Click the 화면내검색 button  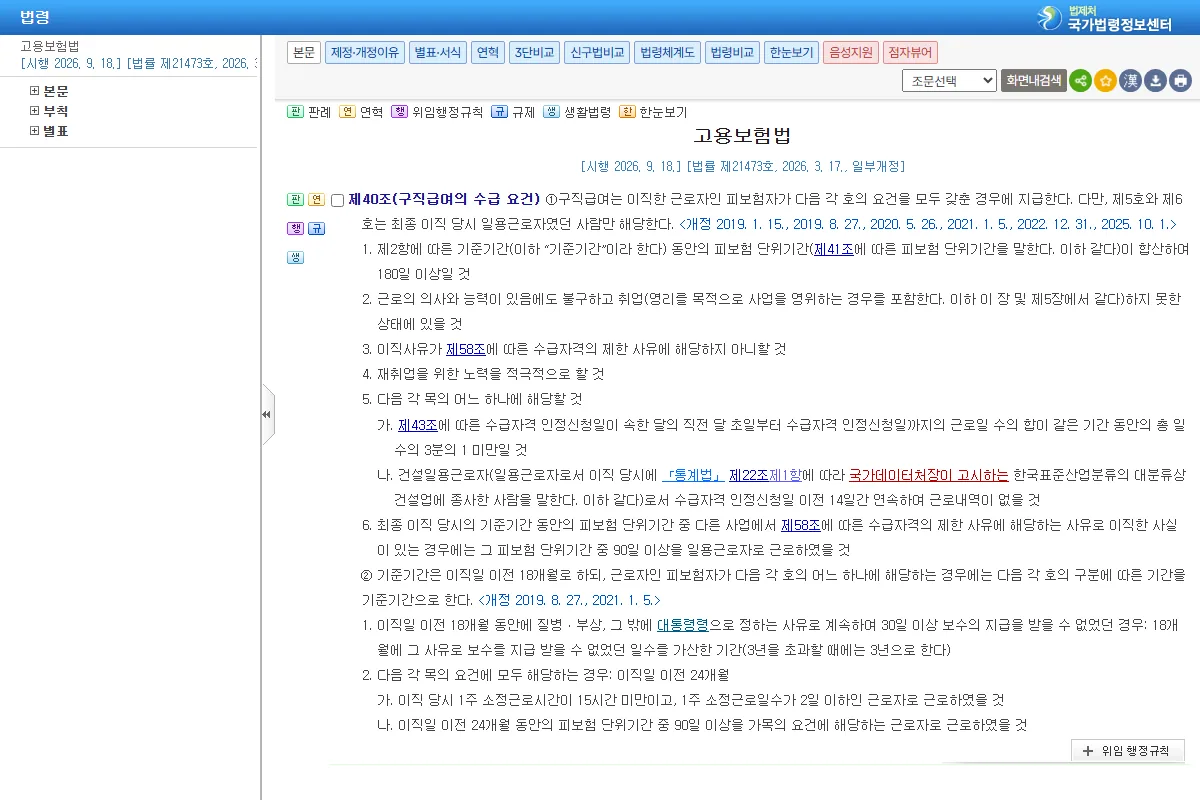point(1033,81)
